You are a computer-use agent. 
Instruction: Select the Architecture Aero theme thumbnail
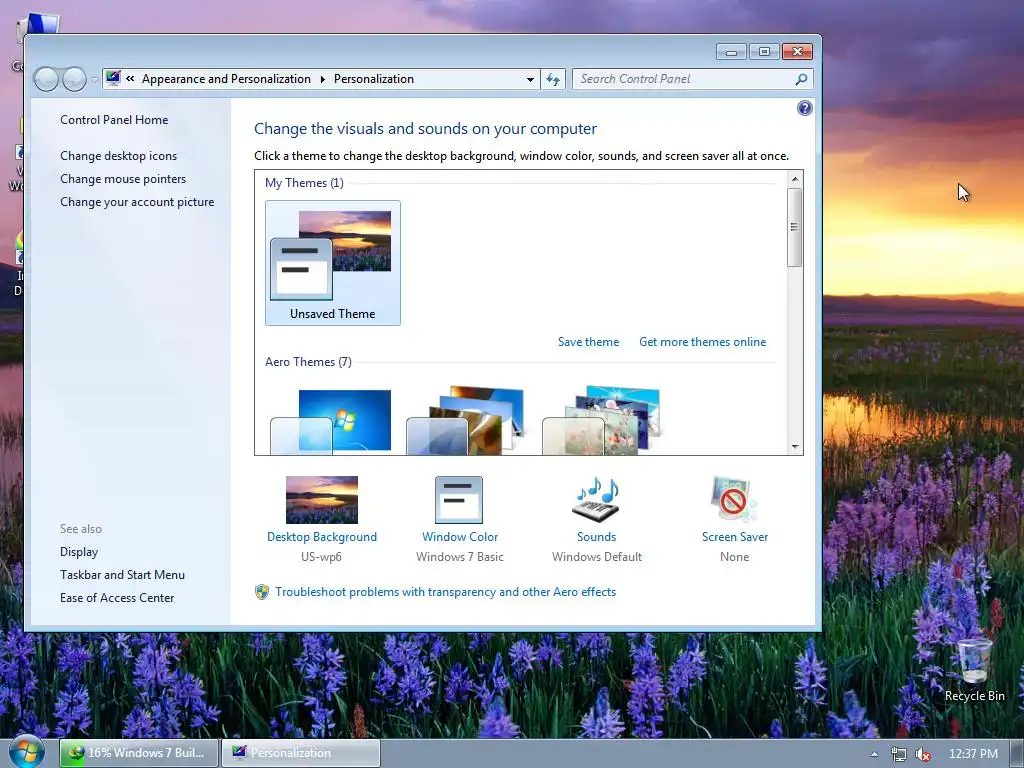(x=466, y=421)
